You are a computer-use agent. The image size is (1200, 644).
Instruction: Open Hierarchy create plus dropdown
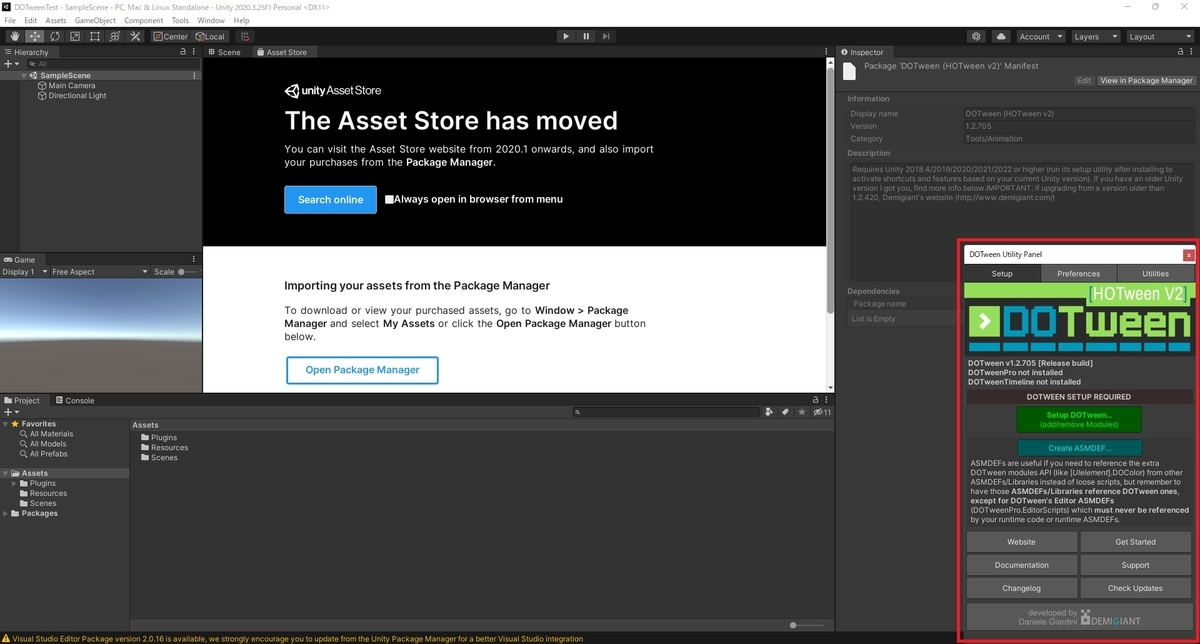pos(11,63)
